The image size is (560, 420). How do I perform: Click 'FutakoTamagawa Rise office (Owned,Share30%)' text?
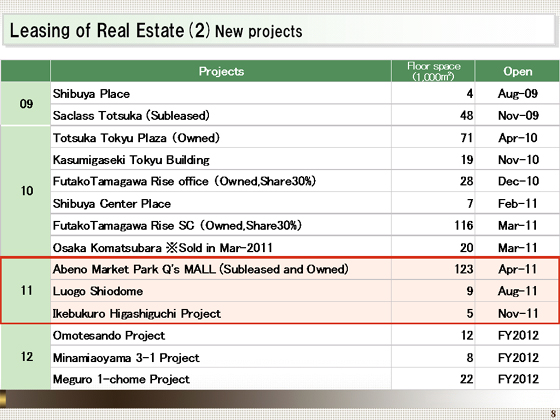[184, 181]
